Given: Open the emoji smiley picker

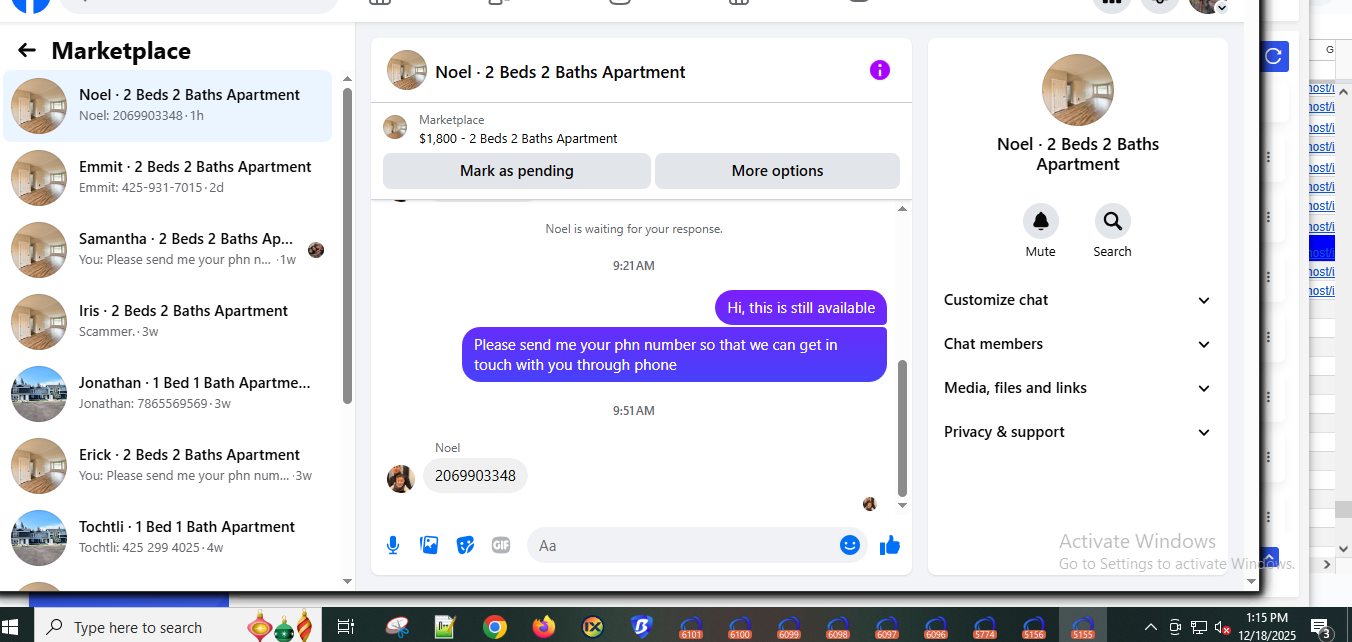Looking at the screenshot, I should pos(850,545).
